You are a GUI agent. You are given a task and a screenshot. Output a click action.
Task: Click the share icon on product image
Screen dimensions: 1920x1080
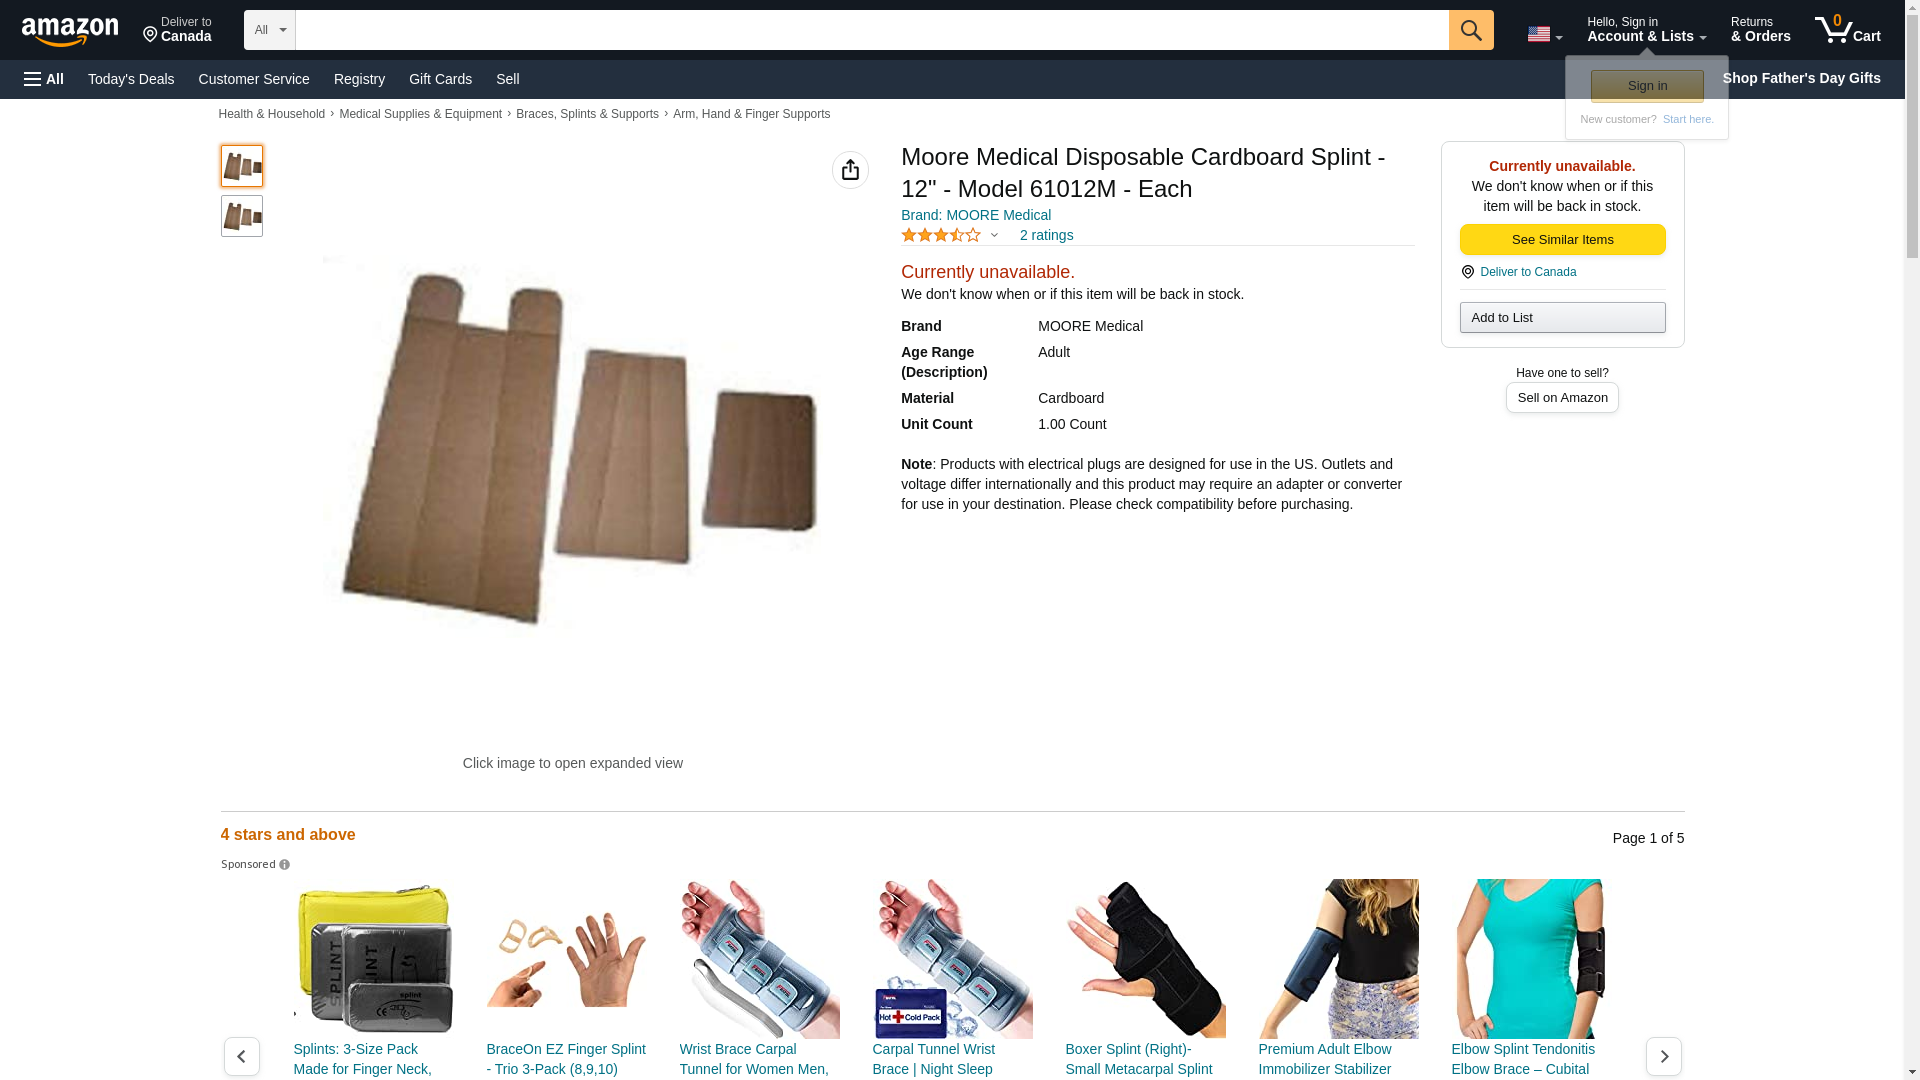click(x=850, y=170)
